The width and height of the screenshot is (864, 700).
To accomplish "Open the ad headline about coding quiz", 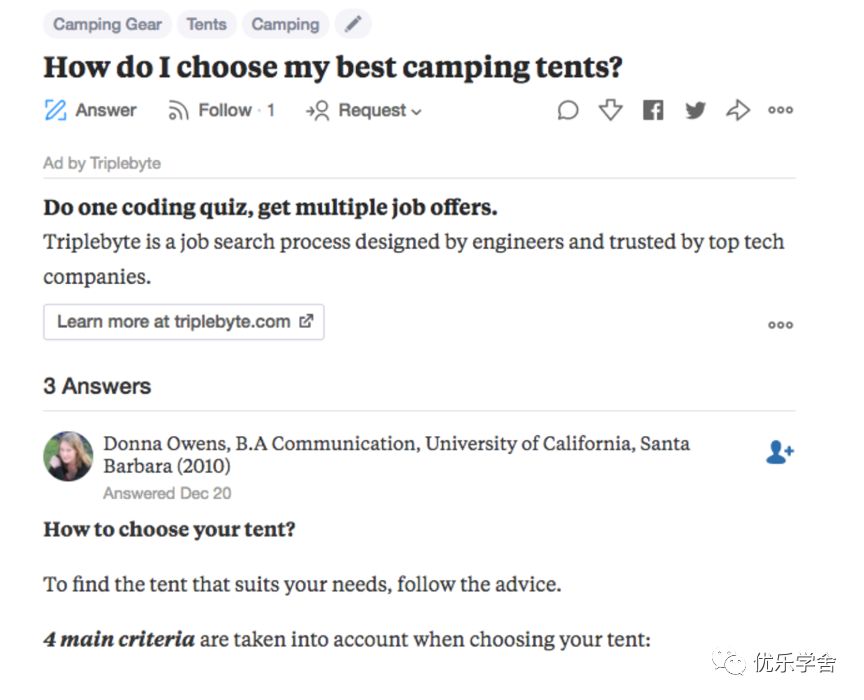I will [x=270, y=208].
